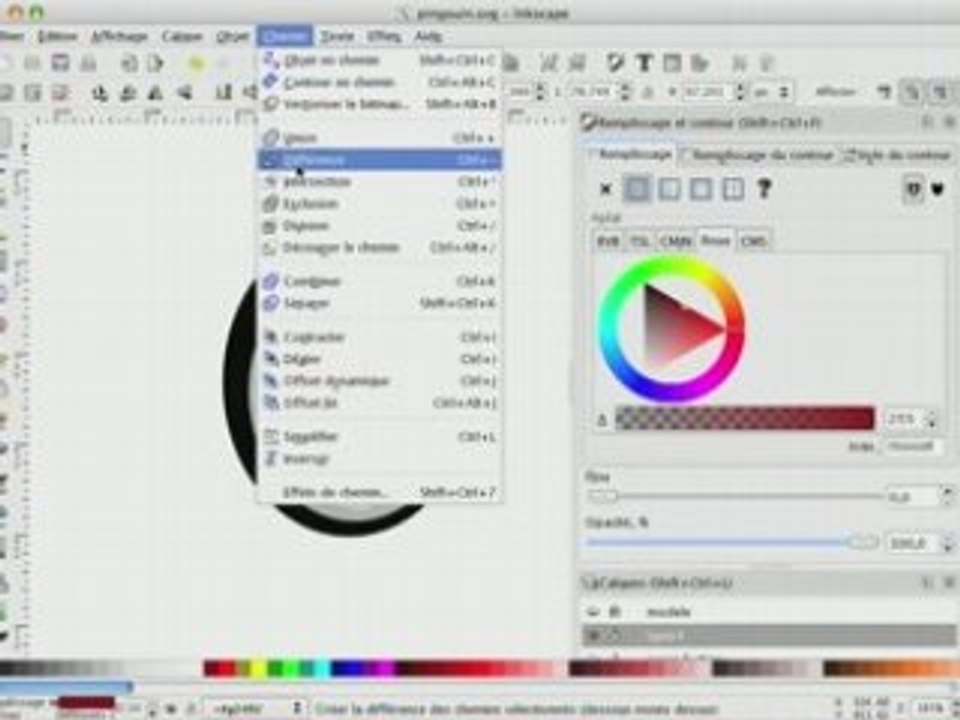The width and height of the screenshot is (960, 720).
Task: Select the TSL color mode tab
Action: 639,241
